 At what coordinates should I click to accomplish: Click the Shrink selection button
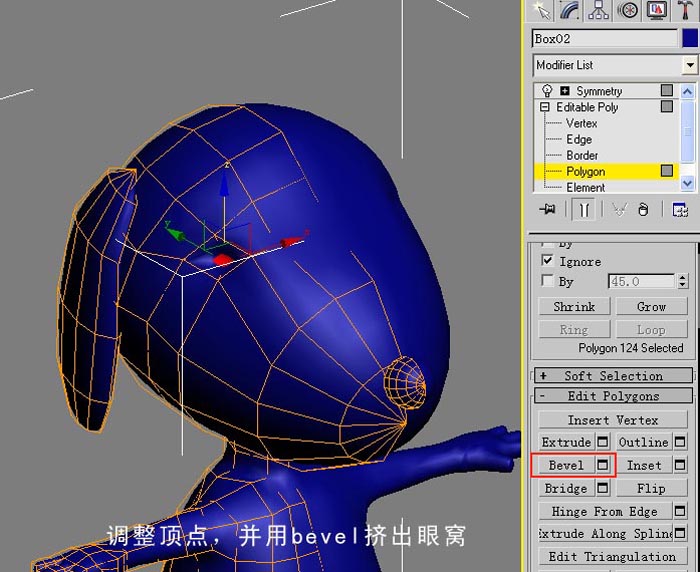pos(574,307)
